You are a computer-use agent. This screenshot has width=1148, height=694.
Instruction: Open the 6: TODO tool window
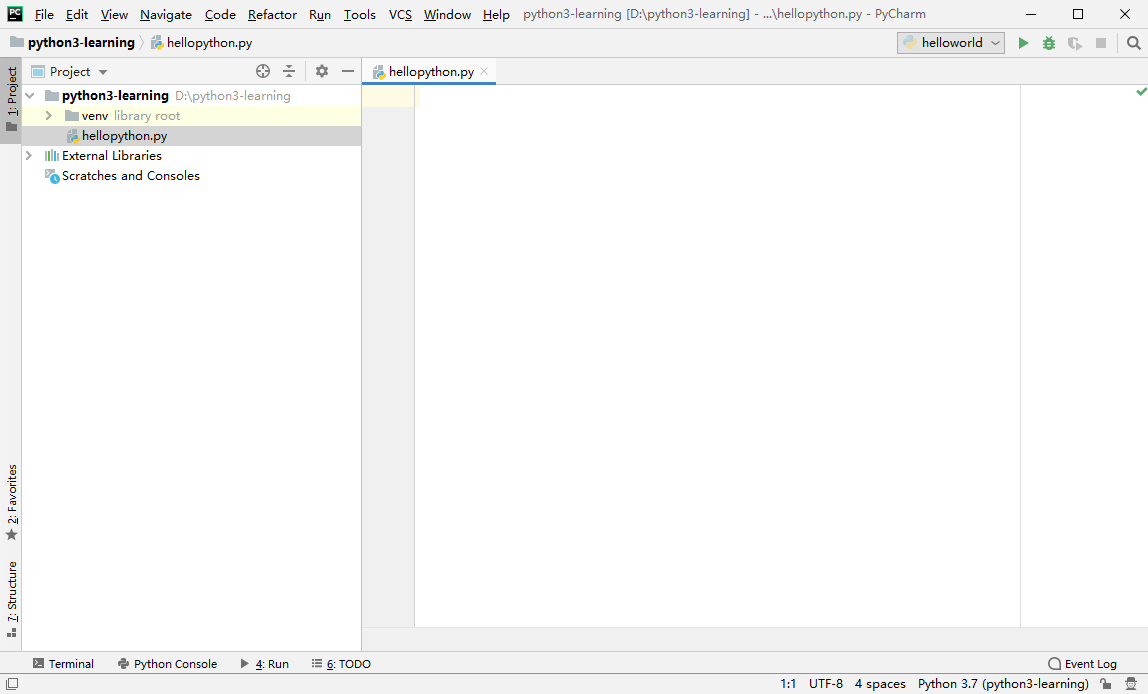[x=341, y=664]
